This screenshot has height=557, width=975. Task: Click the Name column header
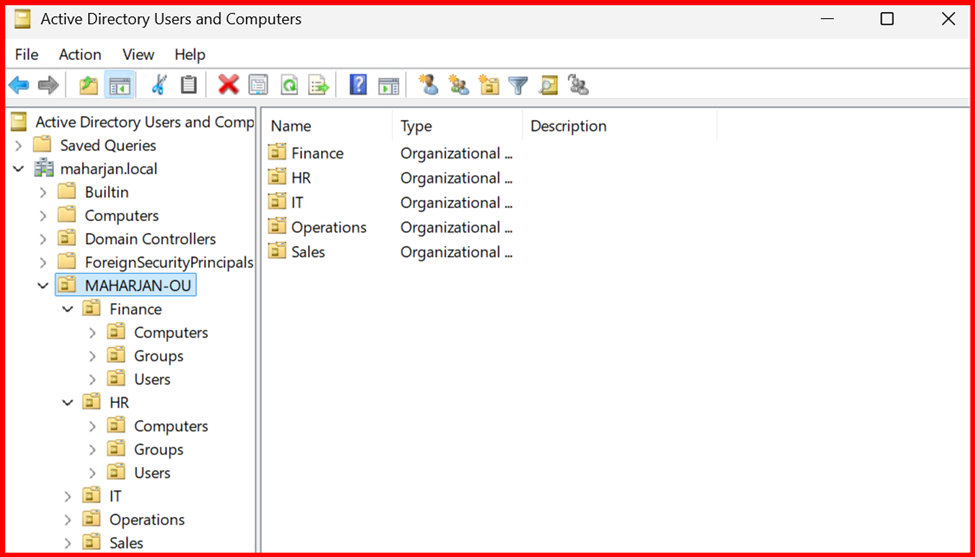click(x=291, y=126)
